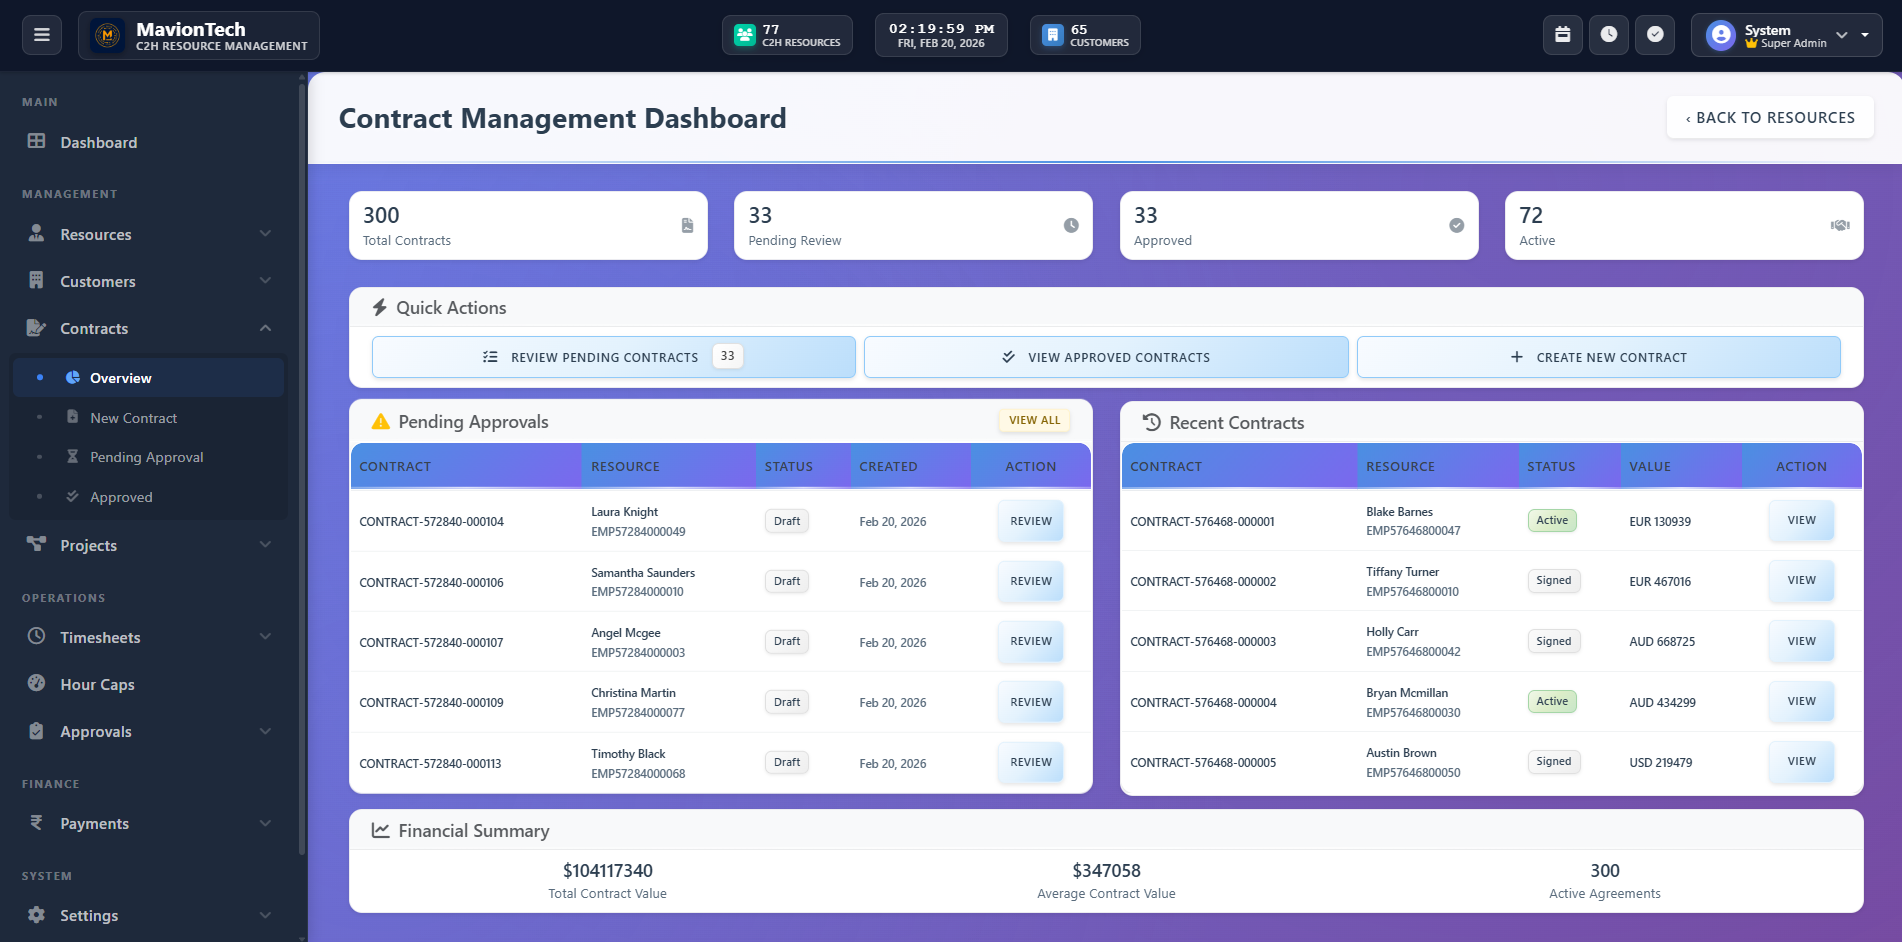The image size is (1902, 942).
Task: Open the System Super Admin dropdown
Action: [1786, 36]
